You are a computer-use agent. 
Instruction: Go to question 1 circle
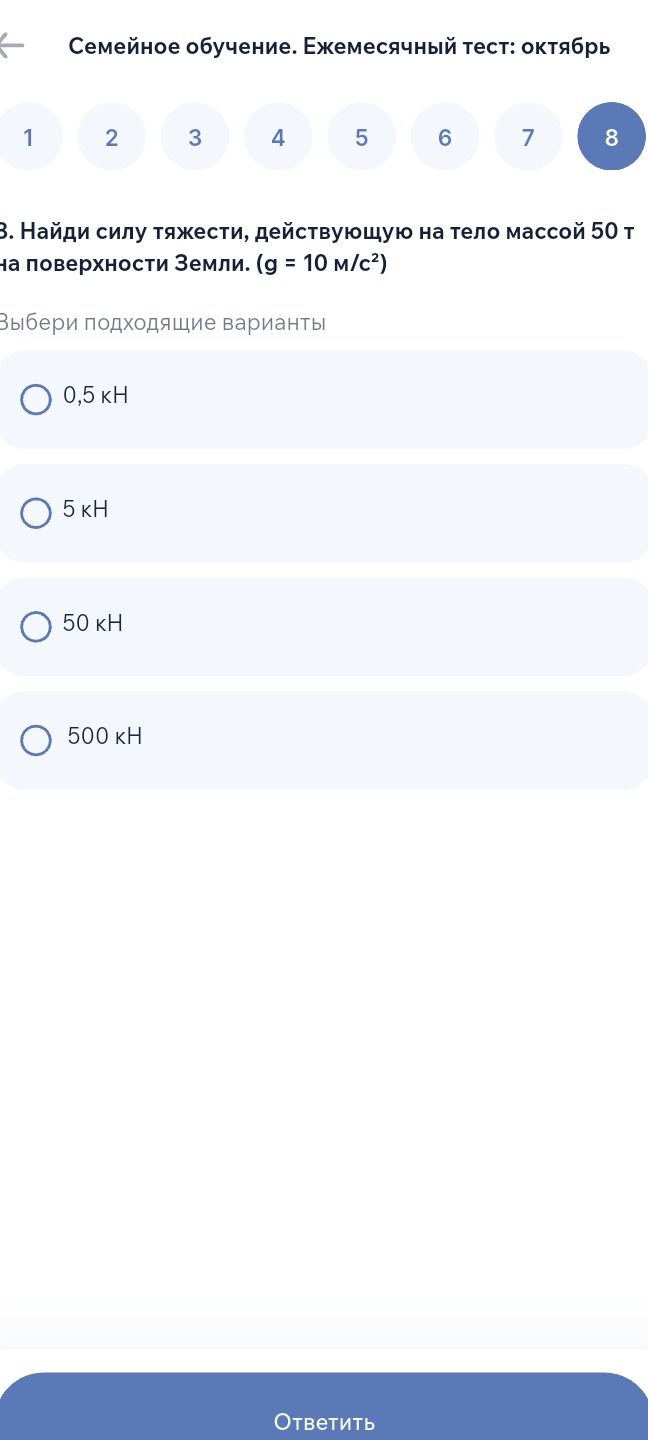pyautogui.click(x=28, y=137)
